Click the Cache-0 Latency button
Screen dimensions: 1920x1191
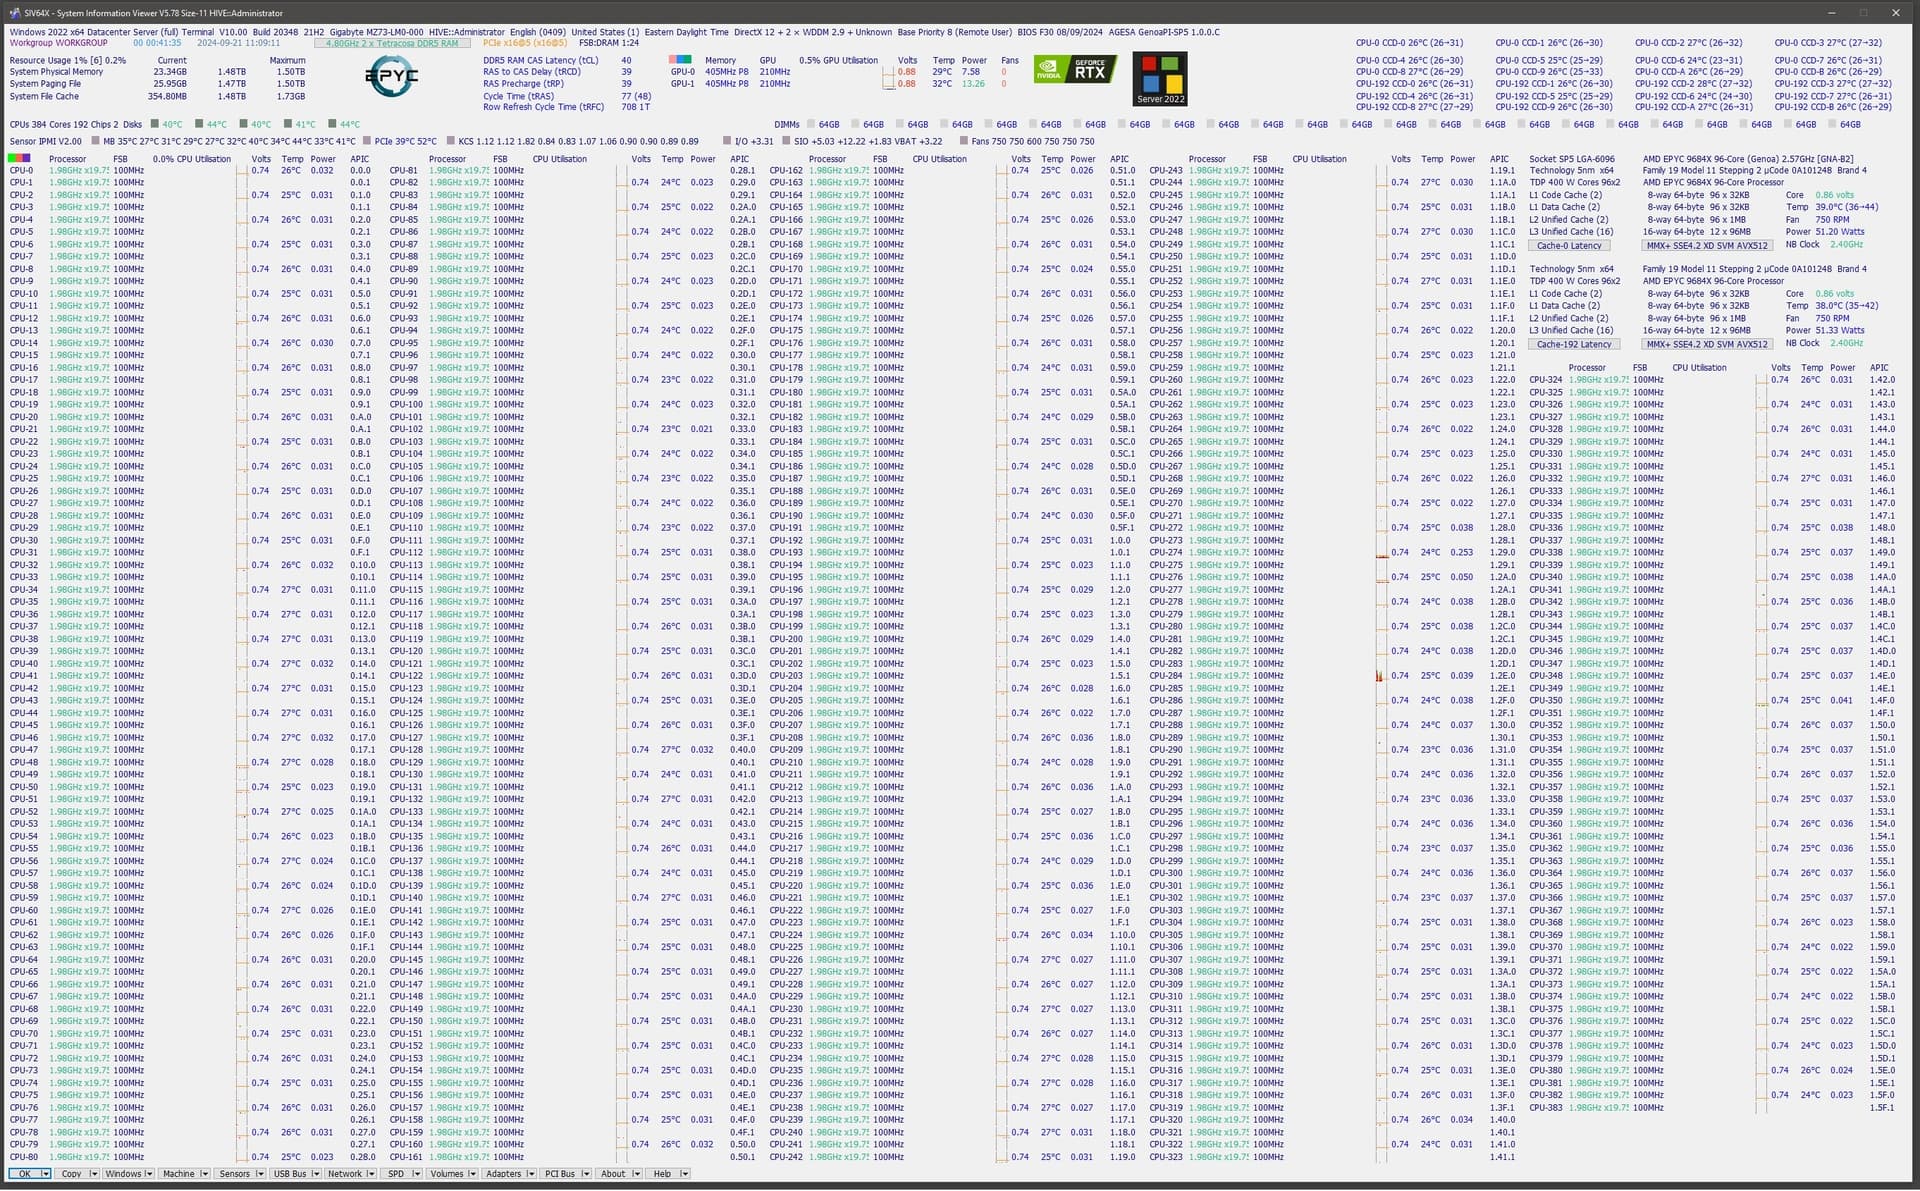(x=1569, y=246)
